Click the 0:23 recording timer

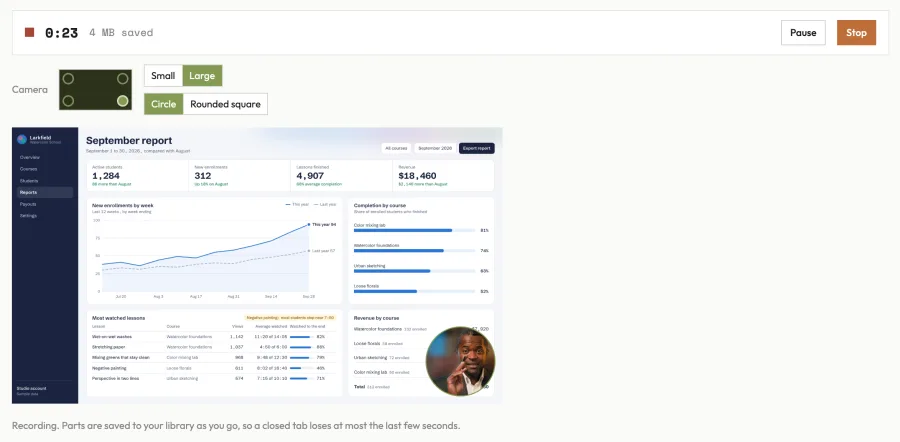point(61,33)
